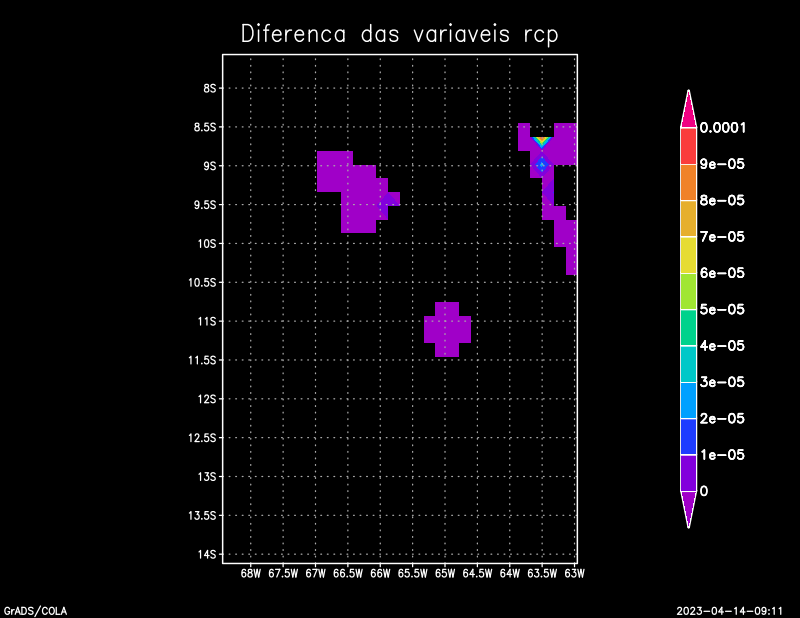The height and width of the screenshot is (618, 800).
Task: Click the blue diamond hotspot near 9S
Action: coord(542,164)
